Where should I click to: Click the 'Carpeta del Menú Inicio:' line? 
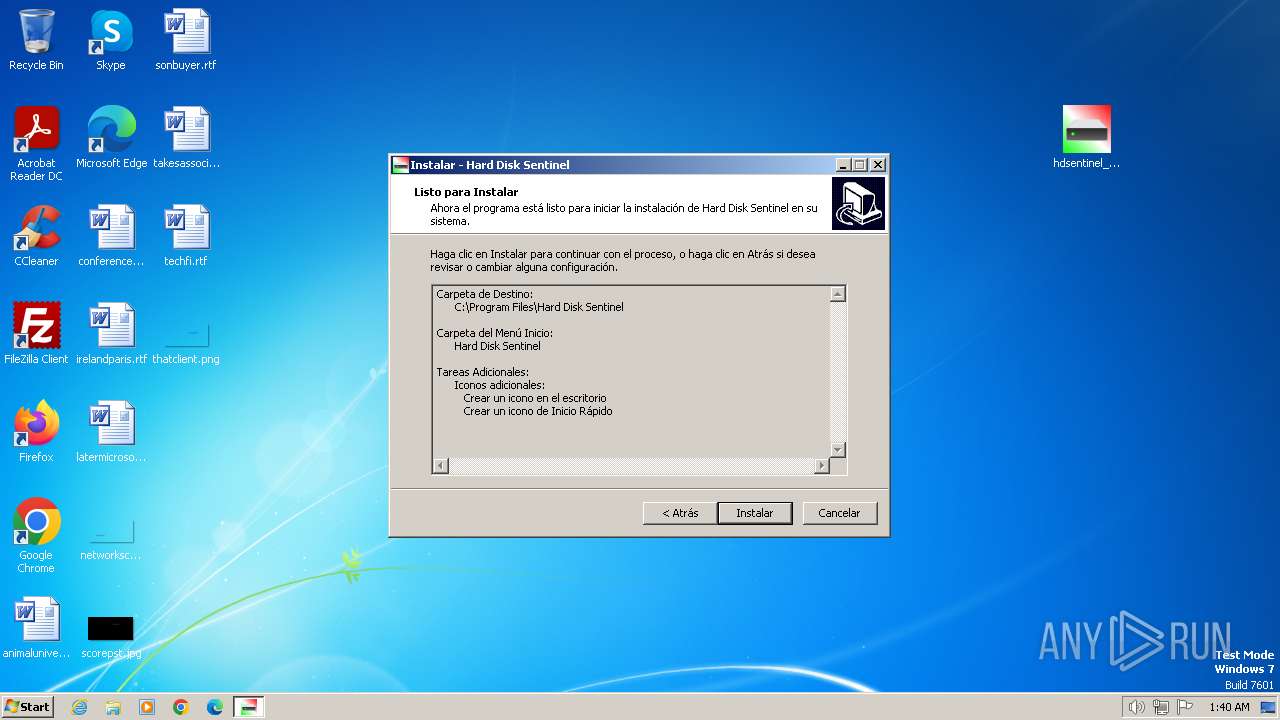pos(494,333)
